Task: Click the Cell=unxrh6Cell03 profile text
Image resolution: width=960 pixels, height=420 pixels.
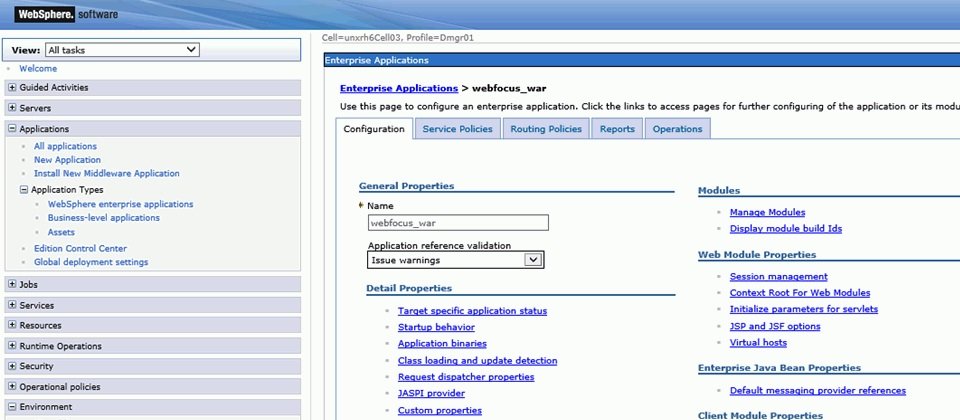Action: click(x=398, y=38)
